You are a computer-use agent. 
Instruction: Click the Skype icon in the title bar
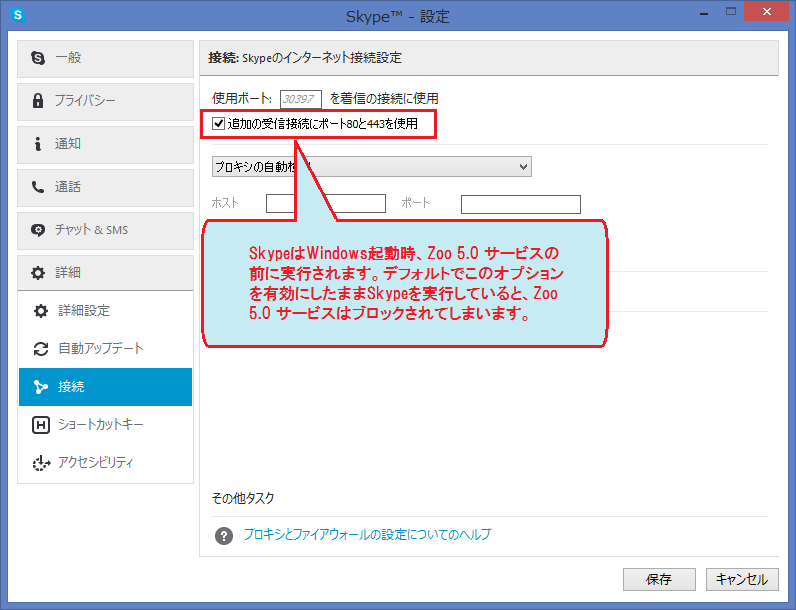pyautogui.click(x=18, y=15)
